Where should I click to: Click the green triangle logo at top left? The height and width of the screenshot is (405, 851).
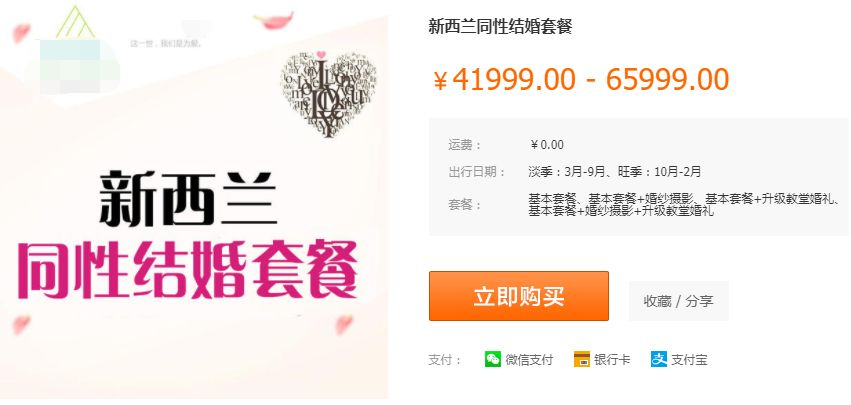point(75,23)
